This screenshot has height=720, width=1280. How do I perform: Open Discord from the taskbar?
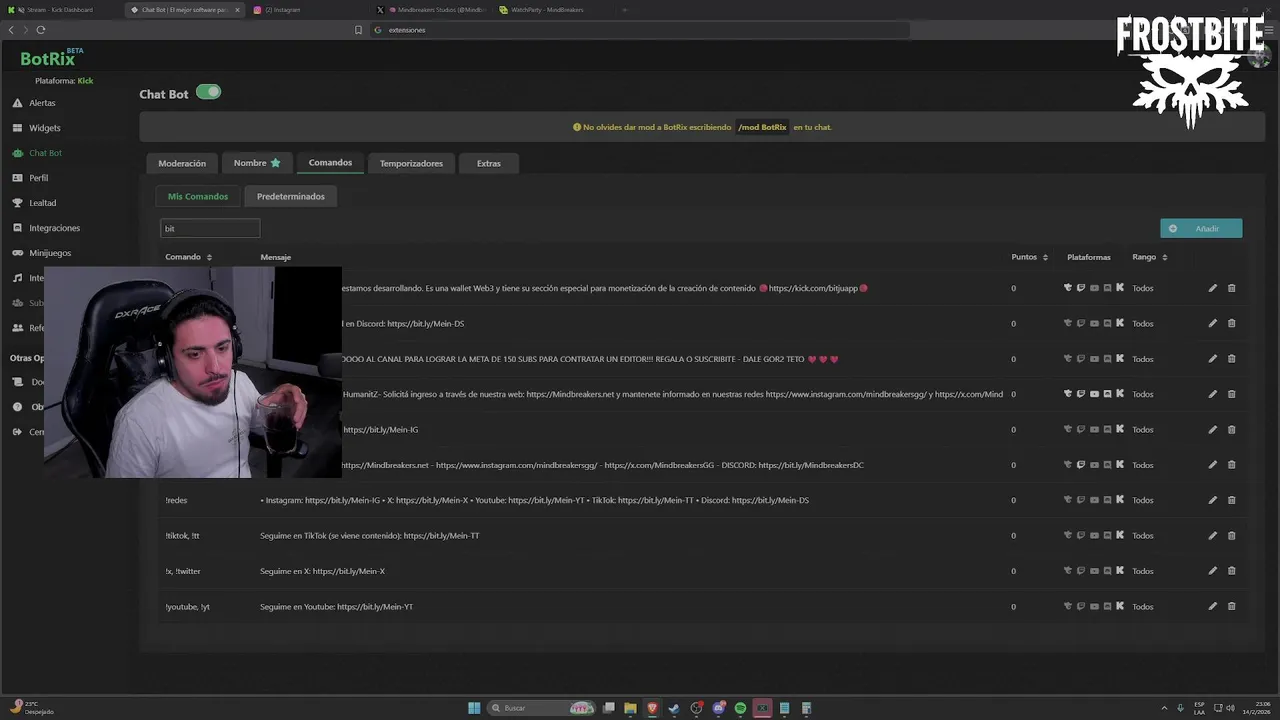point(718,708)
